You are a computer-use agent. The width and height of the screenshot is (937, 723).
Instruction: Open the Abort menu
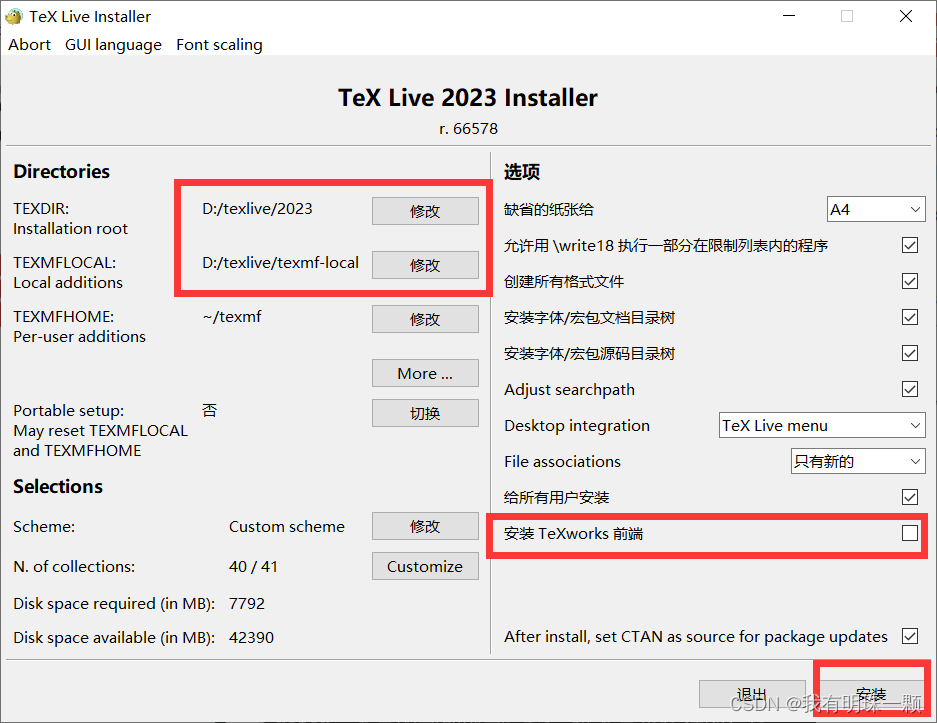[x=29, y=45]
